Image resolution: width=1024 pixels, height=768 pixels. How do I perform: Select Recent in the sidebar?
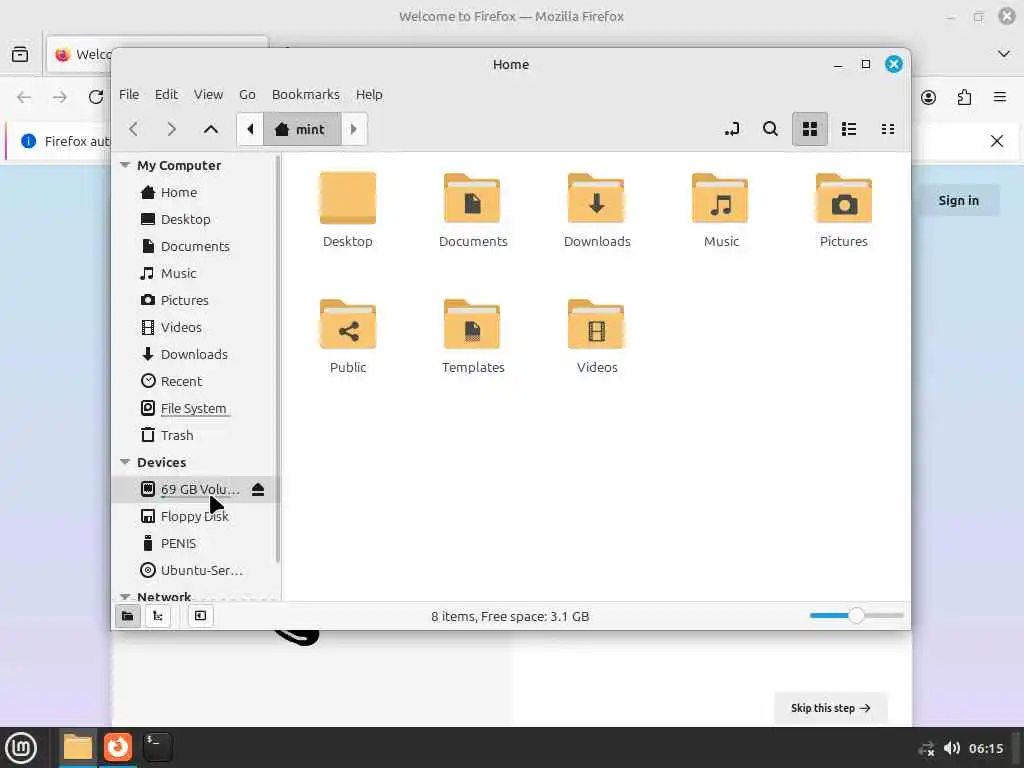196,381
